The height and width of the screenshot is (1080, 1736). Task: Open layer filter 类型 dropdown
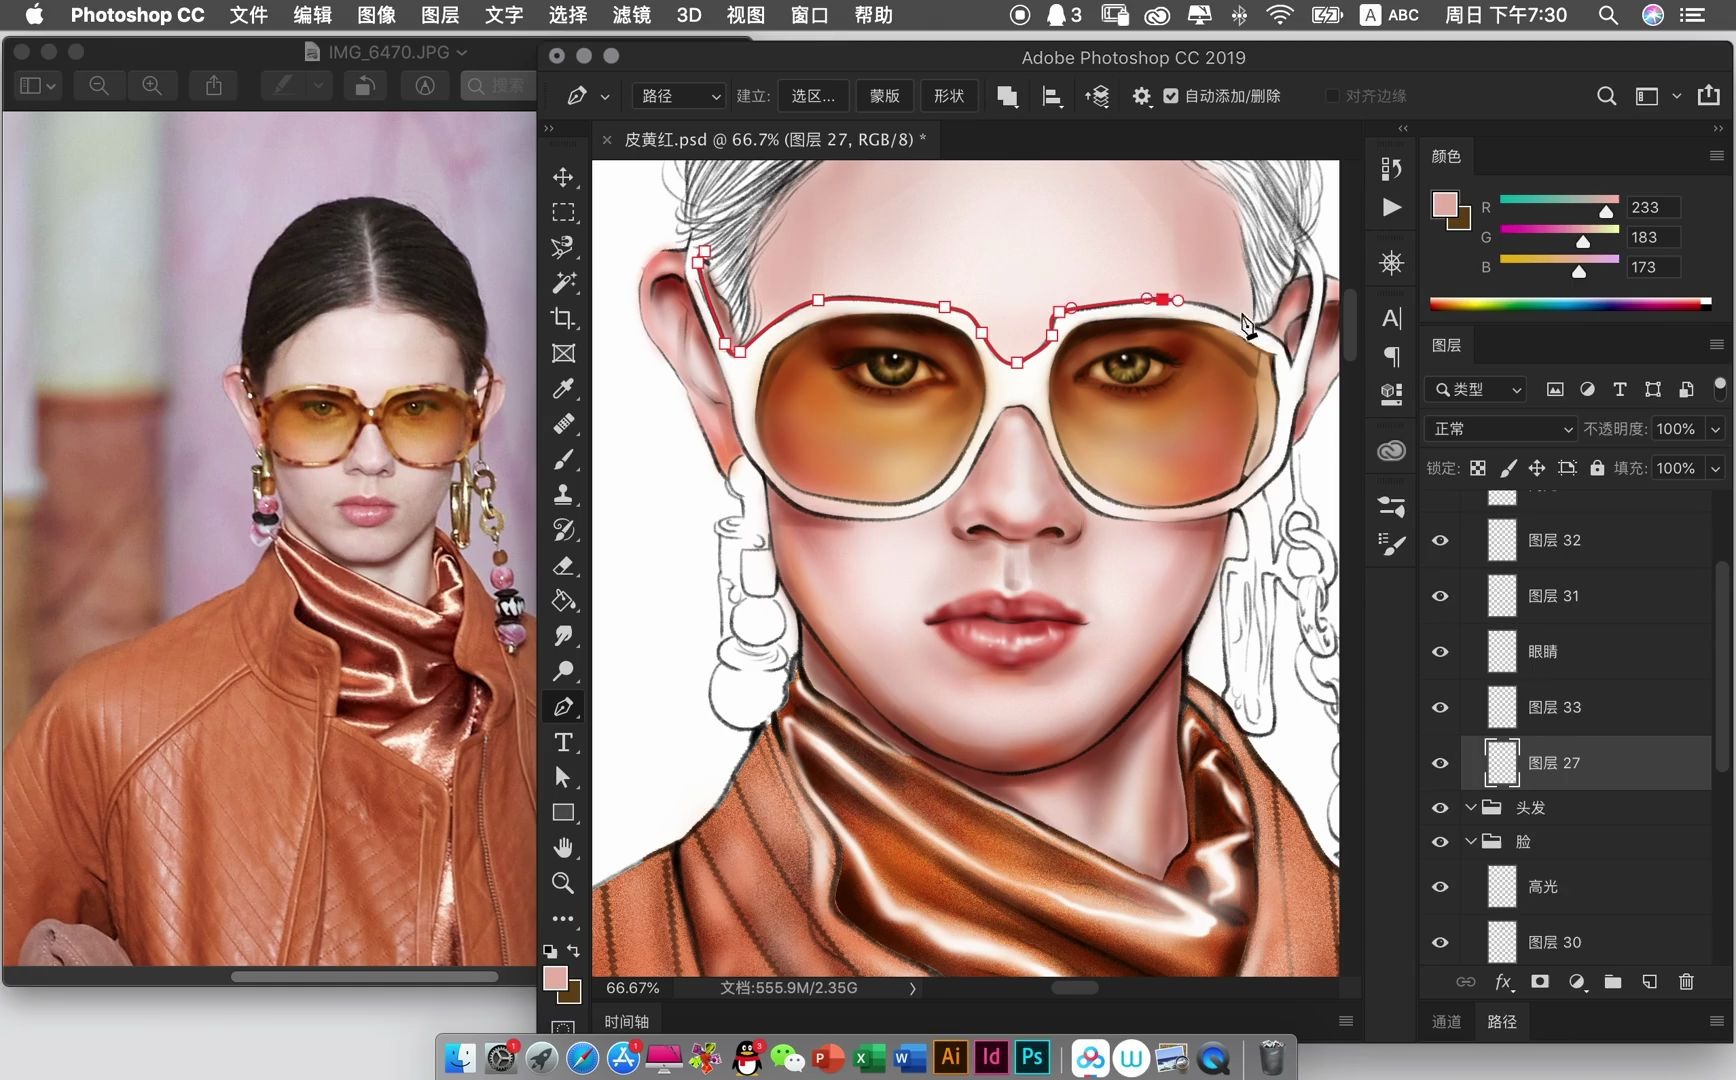[x=1476, y=390]
